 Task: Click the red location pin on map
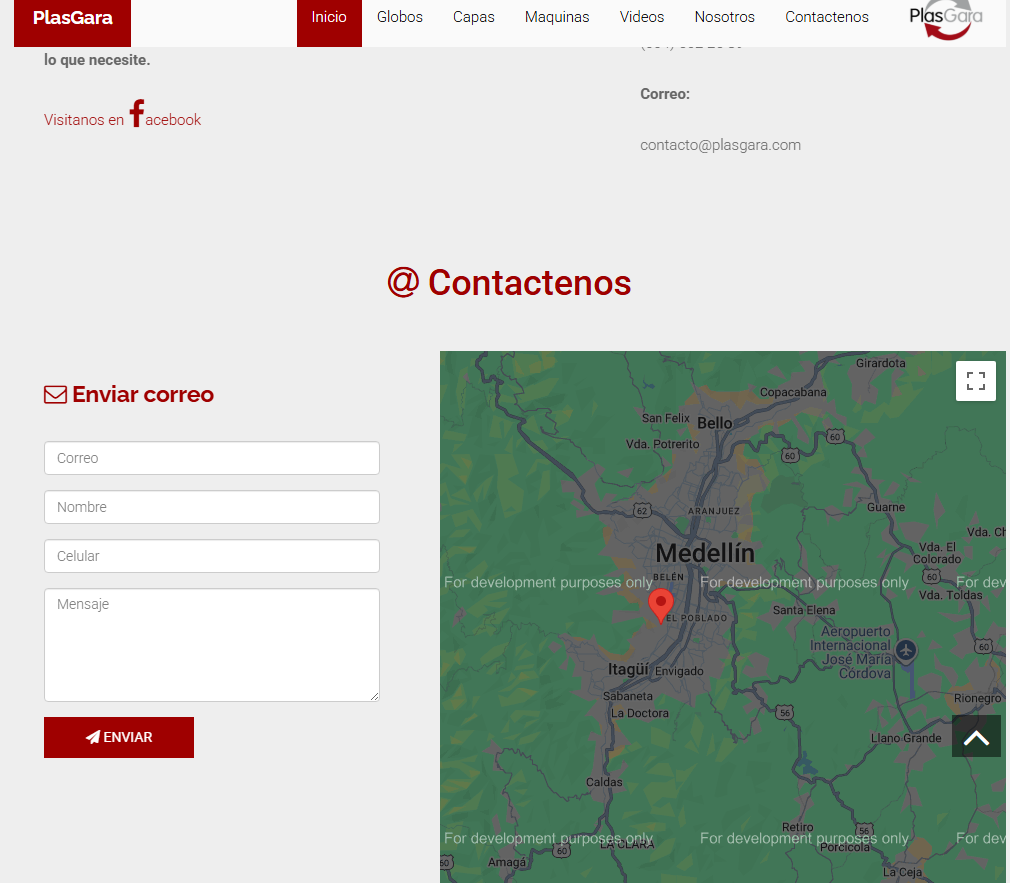pos(660,604)
